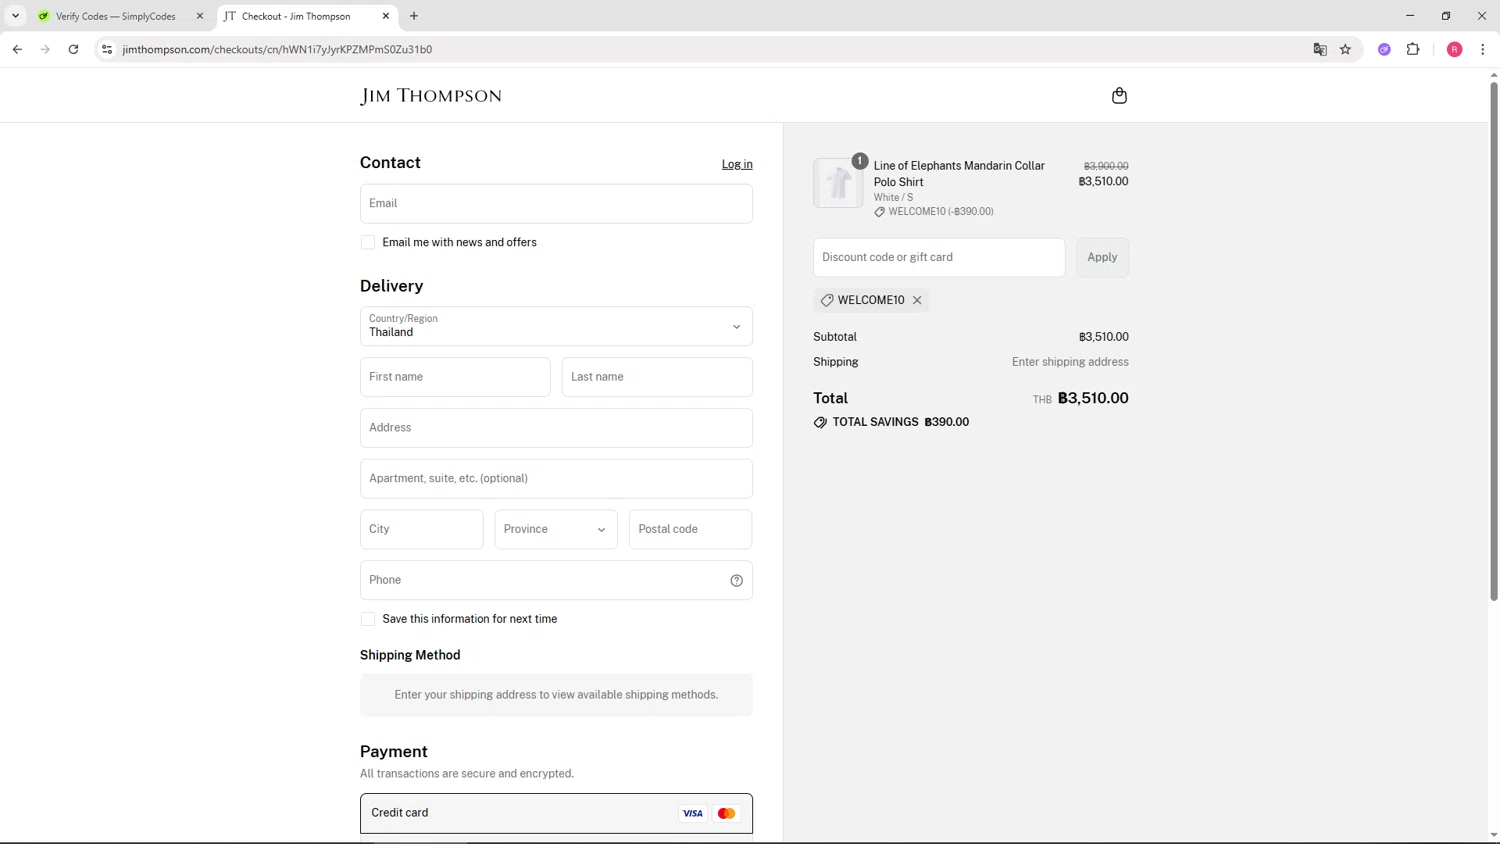
Task: Open a new browser tab
Action: point(414,16)
